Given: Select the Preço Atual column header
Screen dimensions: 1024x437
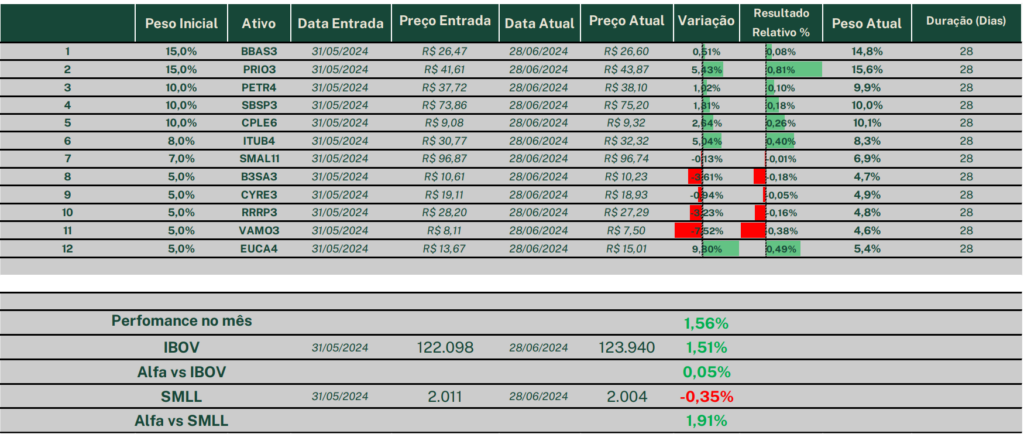Looking at the screenshot, I should [x=626, y=24].
